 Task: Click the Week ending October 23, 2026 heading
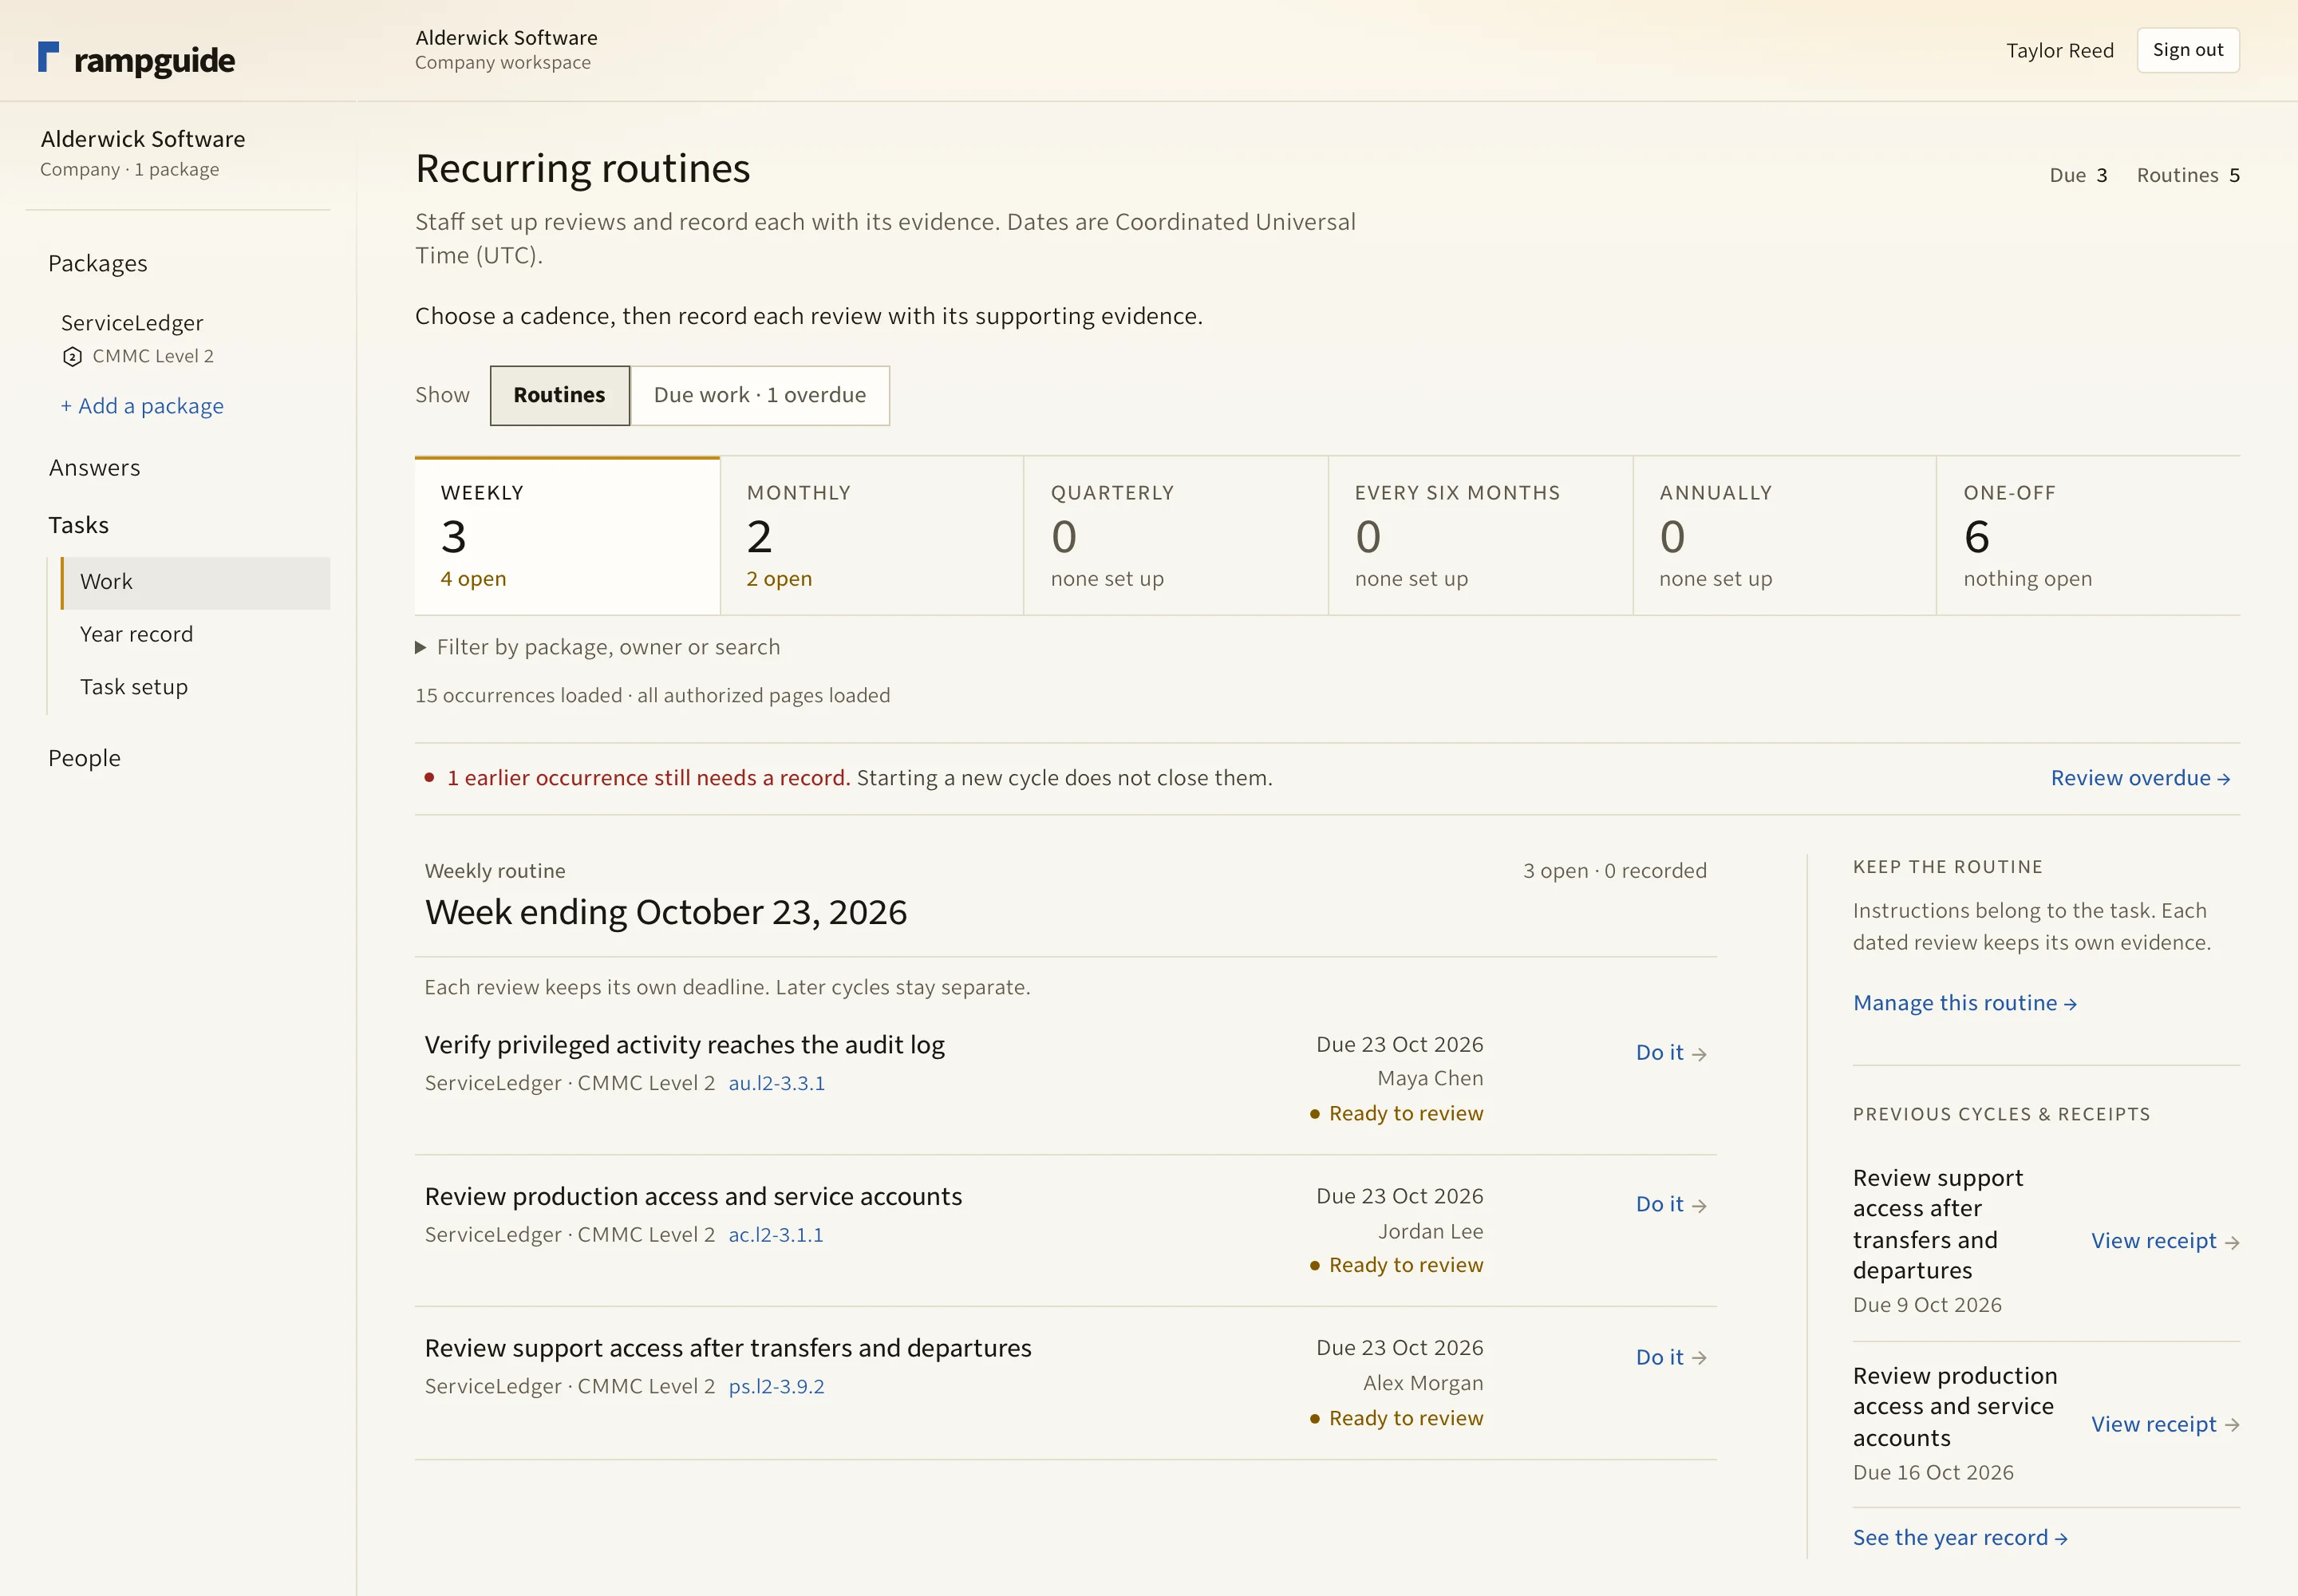click(x=666, y=912)
